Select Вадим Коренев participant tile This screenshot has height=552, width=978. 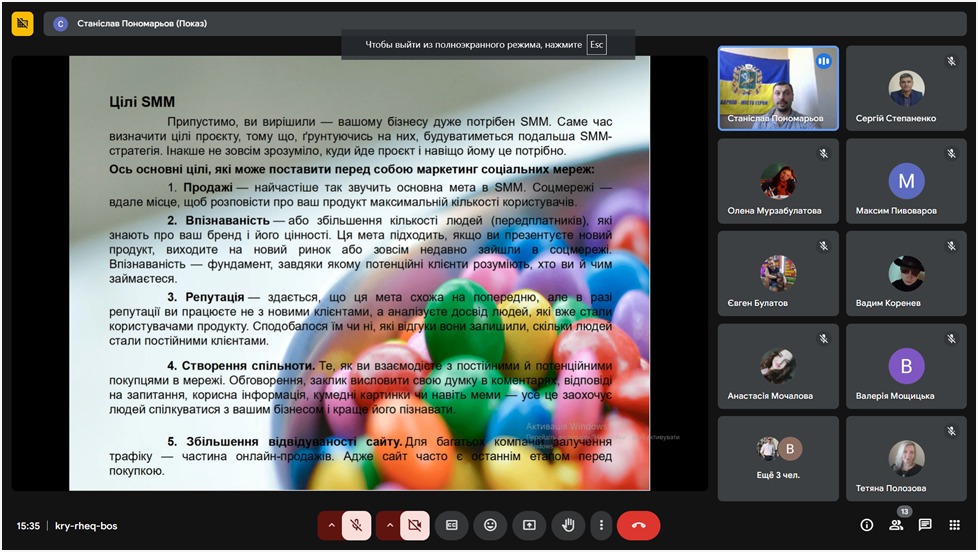[906, 273]
